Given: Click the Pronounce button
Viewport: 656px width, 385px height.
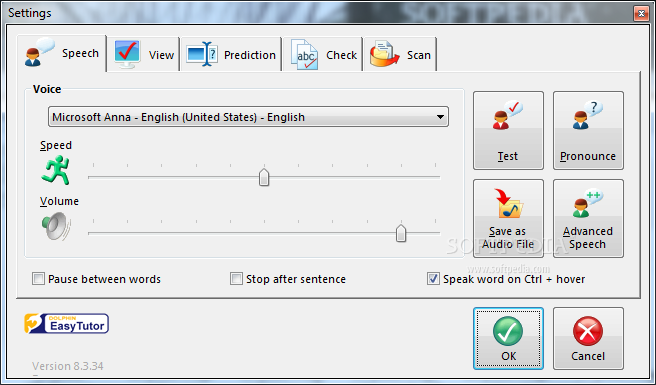Looking at the screenshot, I should [x=588, y=131].
